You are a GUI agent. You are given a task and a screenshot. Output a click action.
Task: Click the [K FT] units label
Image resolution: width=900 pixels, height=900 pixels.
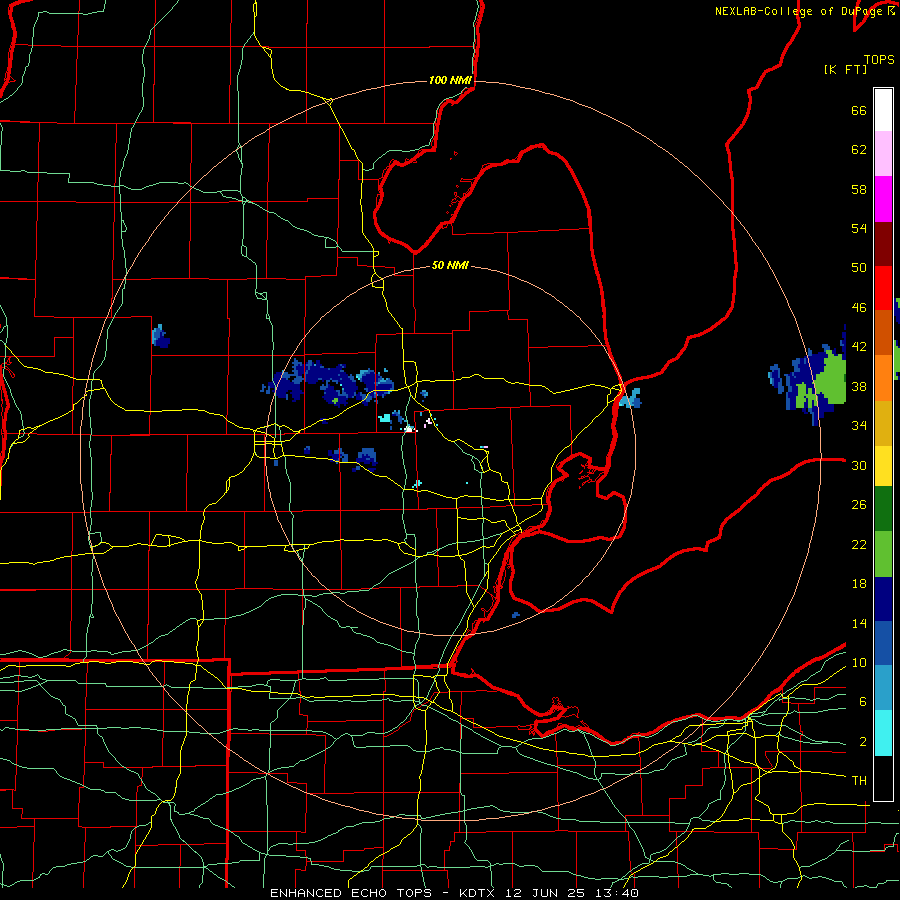(x=845, y=70)
